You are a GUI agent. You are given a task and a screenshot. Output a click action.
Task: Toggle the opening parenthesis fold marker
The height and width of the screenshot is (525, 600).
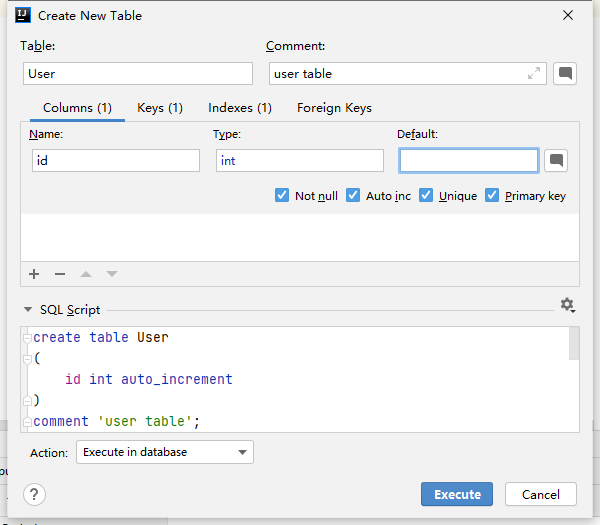coord(27,359)
